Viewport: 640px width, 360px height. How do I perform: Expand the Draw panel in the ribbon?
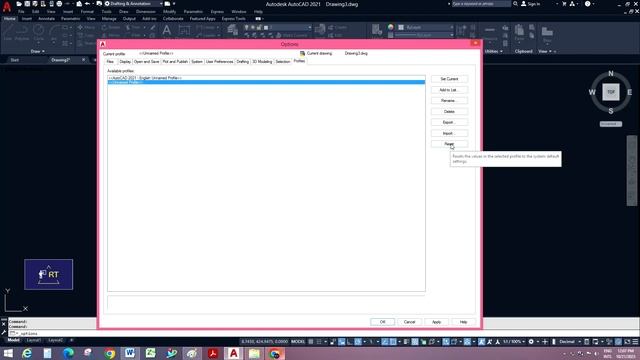(x=38, y=51)
